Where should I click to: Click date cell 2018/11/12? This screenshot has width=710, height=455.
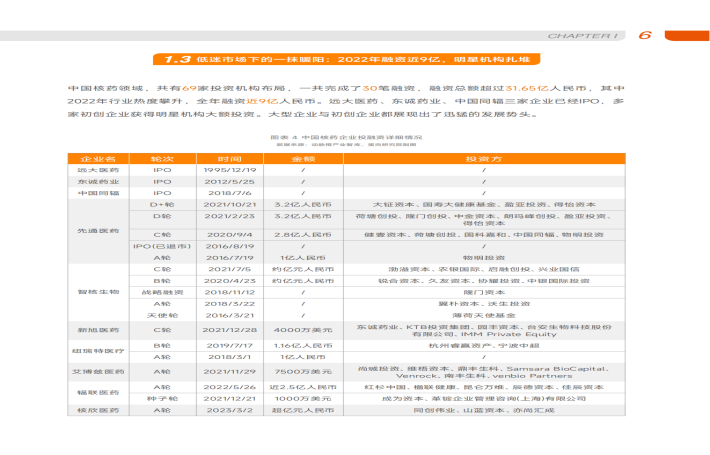230,292
